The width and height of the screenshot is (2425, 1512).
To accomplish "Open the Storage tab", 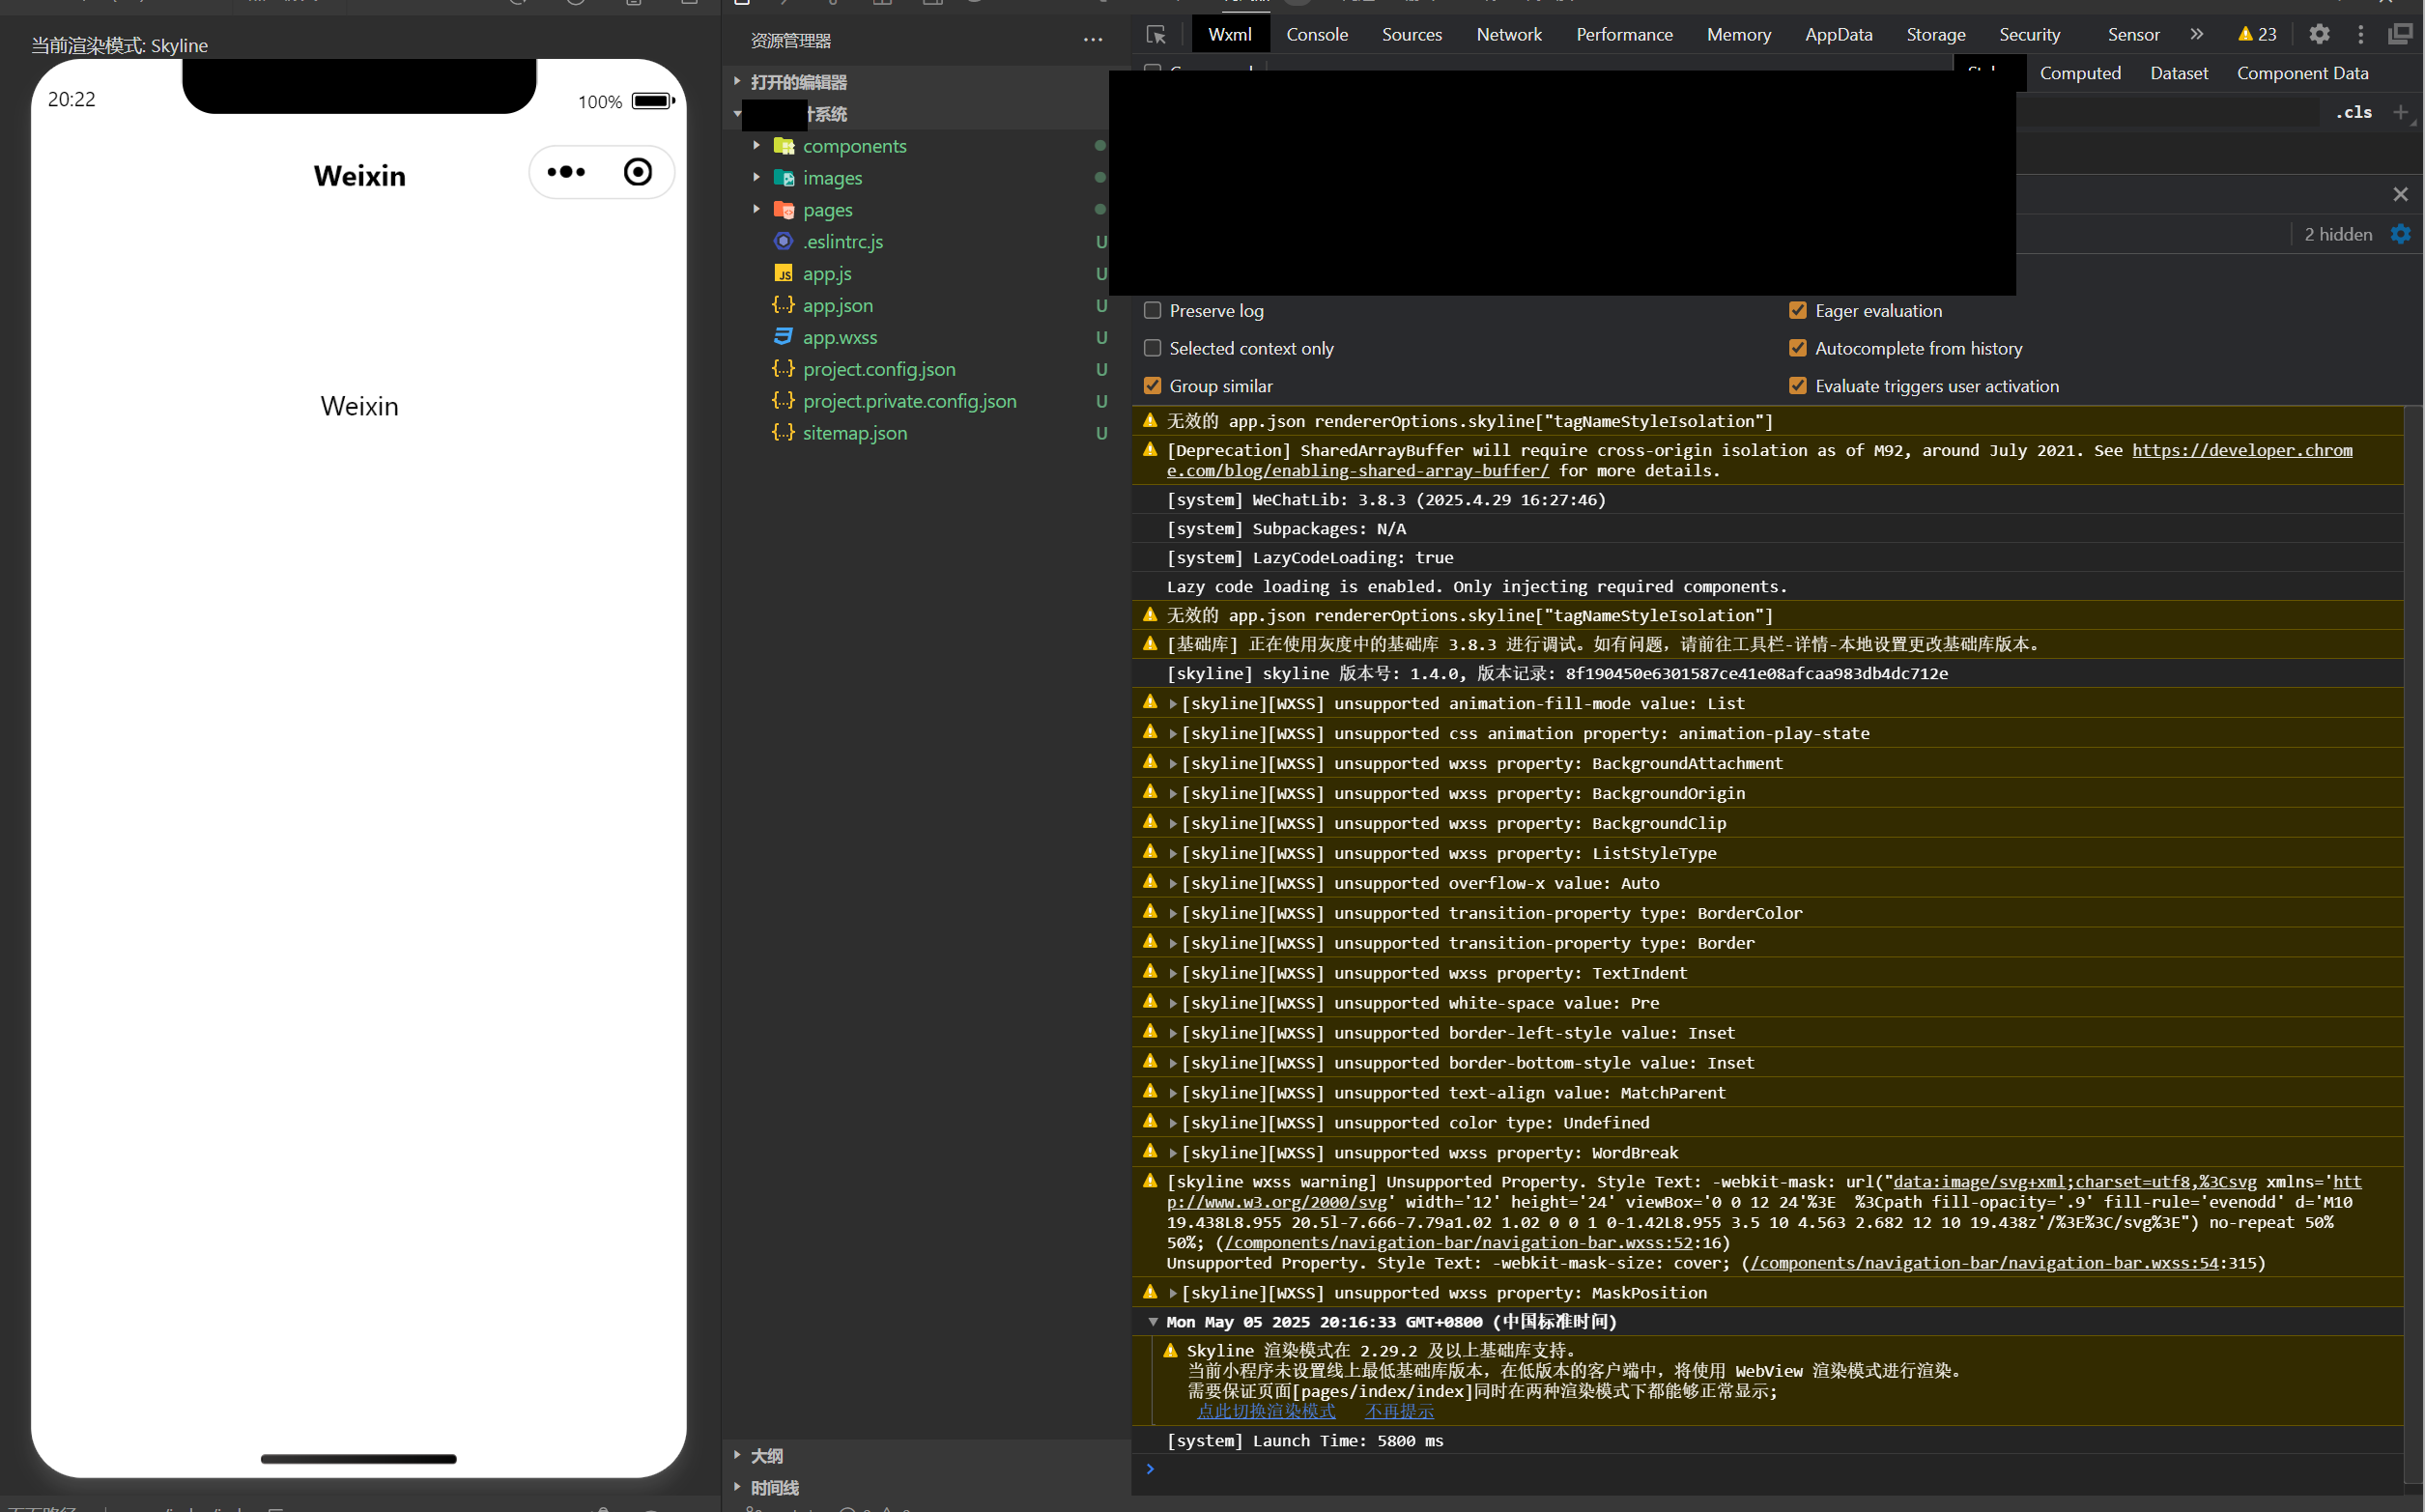I will point(1935,34).
